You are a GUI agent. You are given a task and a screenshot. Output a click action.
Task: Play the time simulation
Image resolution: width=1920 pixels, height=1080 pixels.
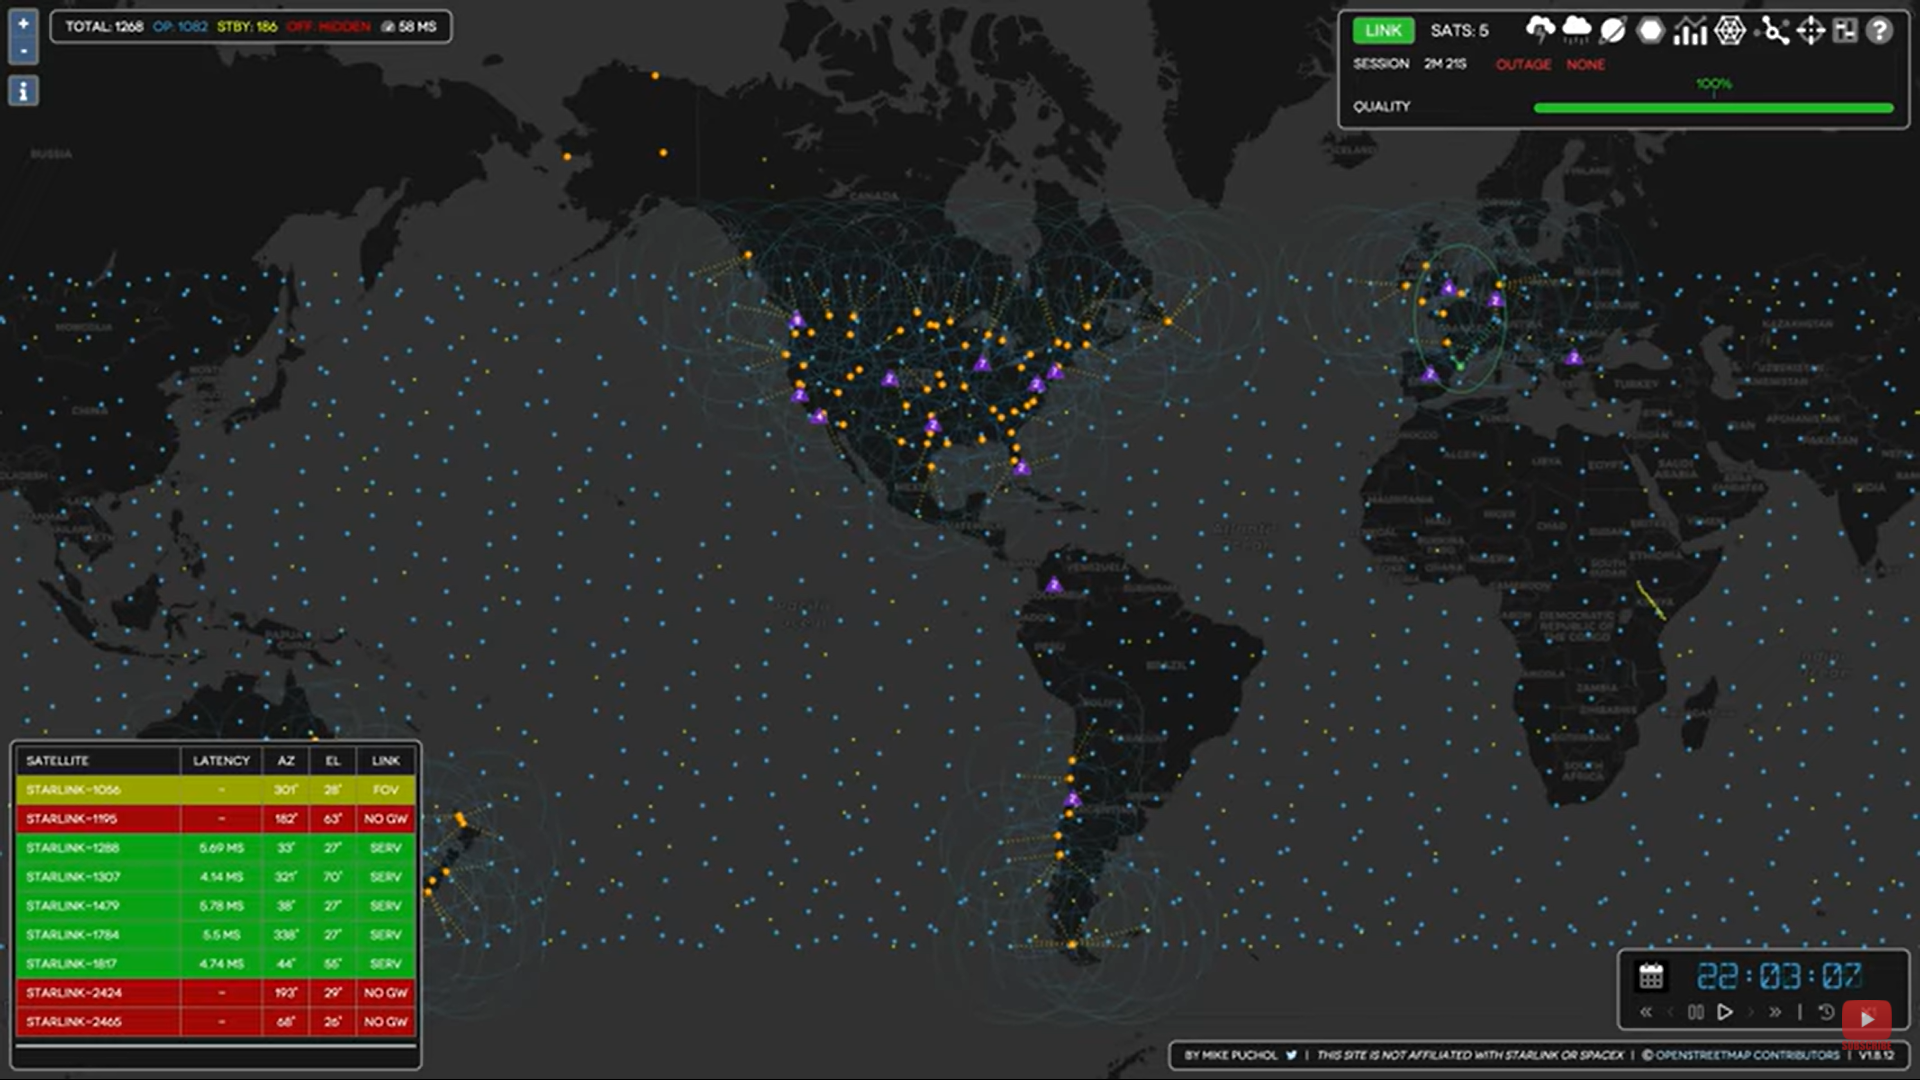(1725, 1012)
